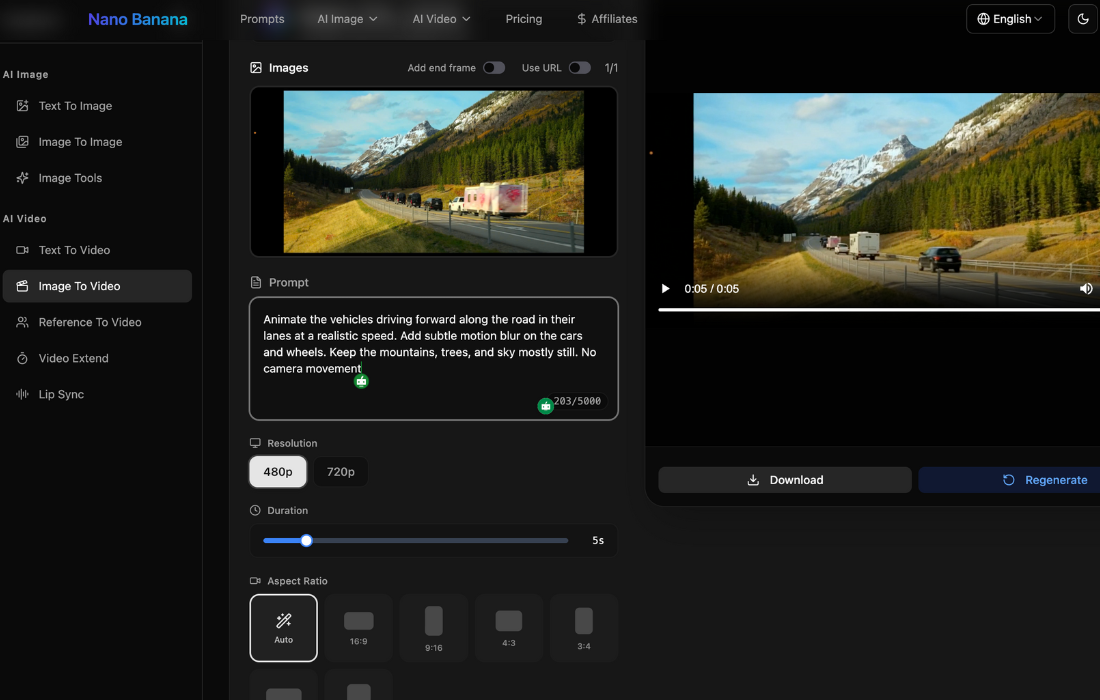Select the 9:16 aspect ratio icon
Screen dimensions: 1100x700
433,627
